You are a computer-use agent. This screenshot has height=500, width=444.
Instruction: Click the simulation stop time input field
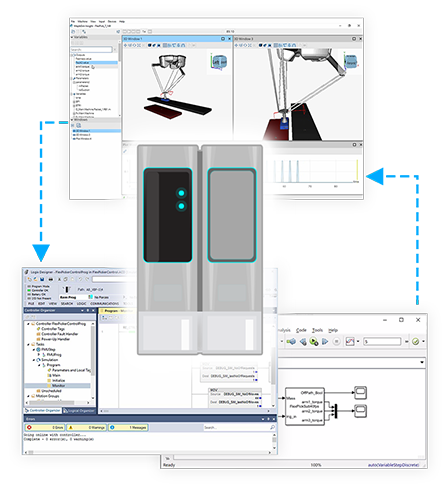point(382,341)
